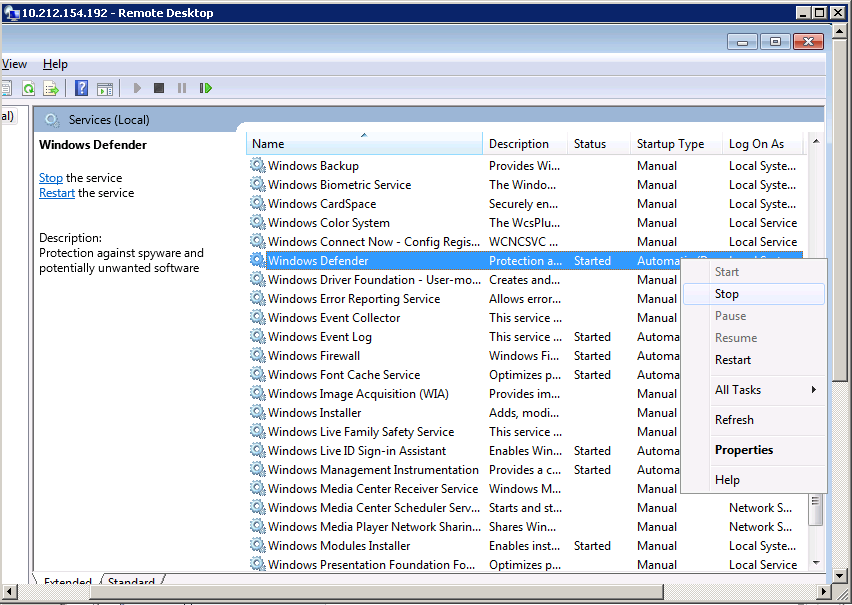Select Windows Presentation Foundation Font Cache row
The height and width of the screenshot is (605, 852).
[525, 564]
